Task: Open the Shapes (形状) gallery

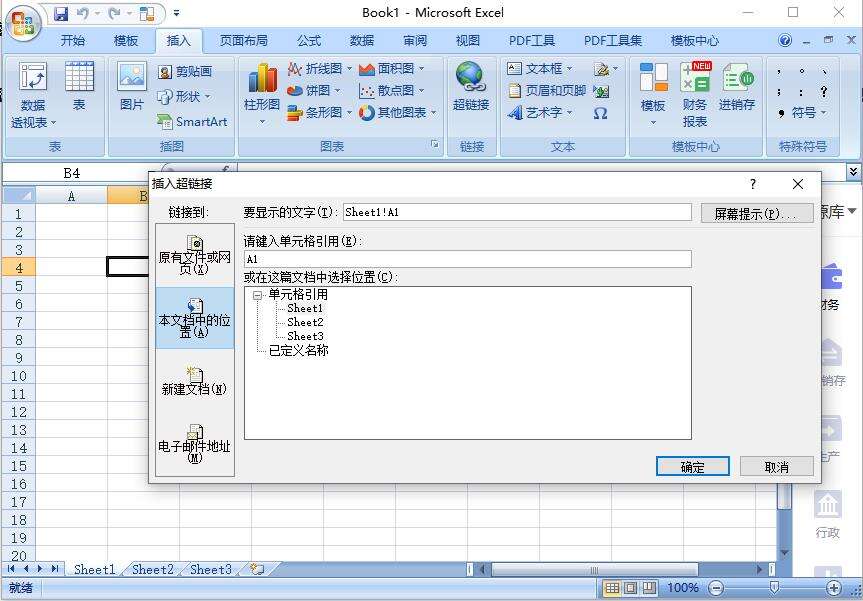Action: pyautogui.click(x=184, y=97)
